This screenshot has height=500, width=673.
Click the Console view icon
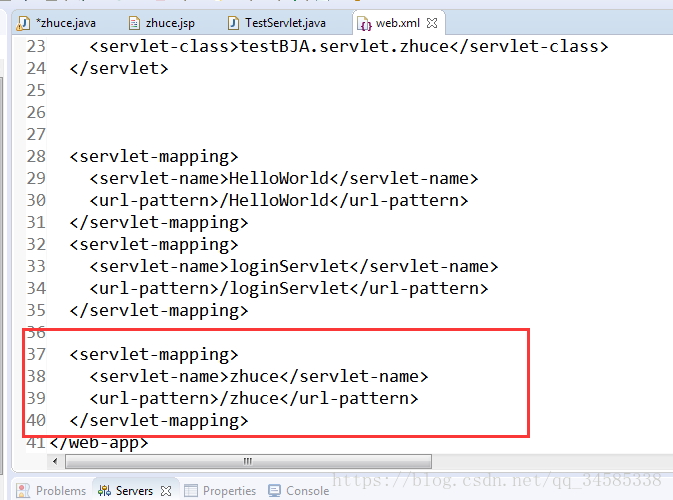pos(275,491)
